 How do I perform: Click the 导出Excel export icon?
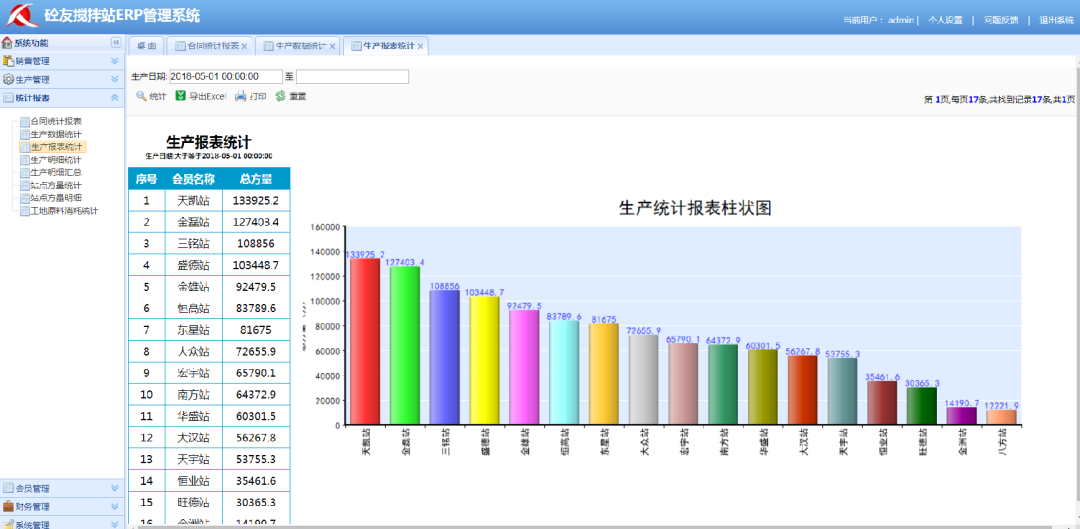[181, 96]
